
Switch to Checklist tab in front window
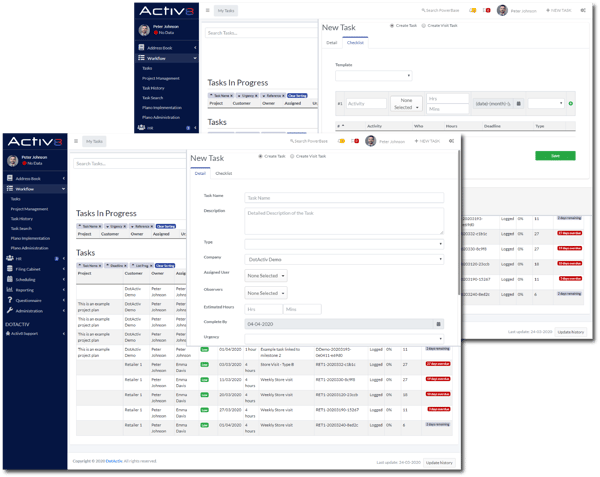click(x=223, y=173)
